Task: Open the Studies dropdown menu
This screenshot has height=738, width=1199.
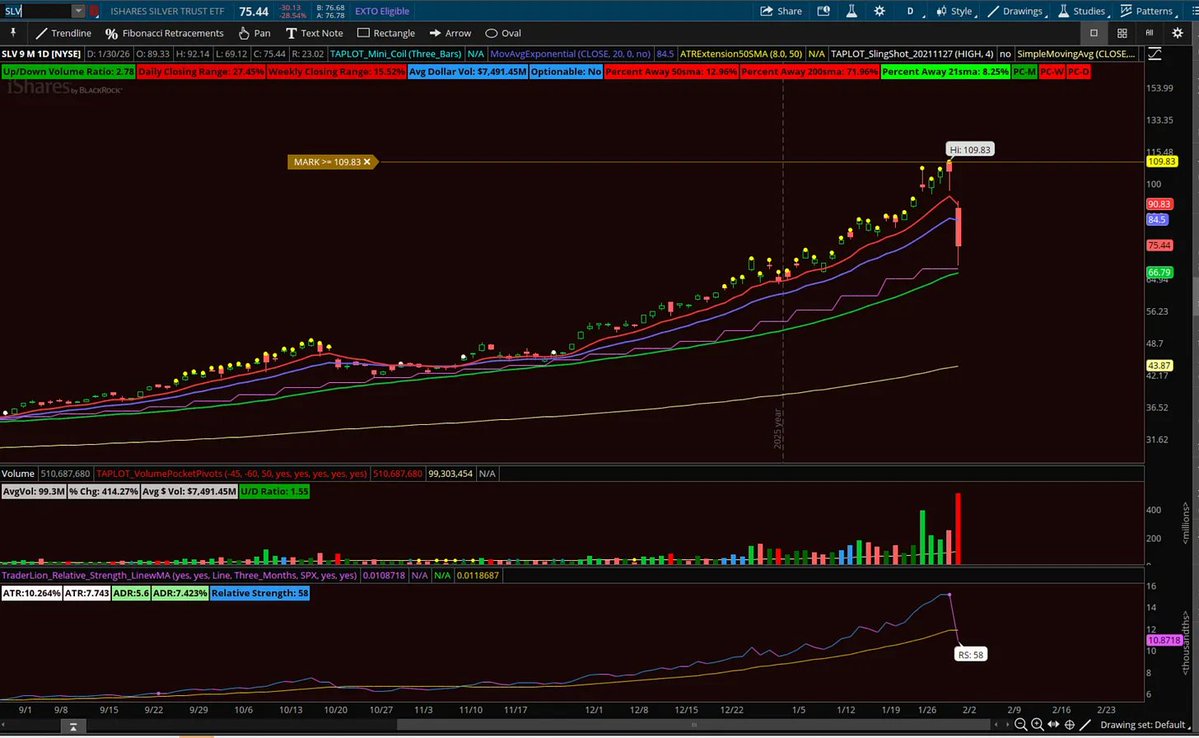Action: pyautogui.click(x=1084, y=11)
